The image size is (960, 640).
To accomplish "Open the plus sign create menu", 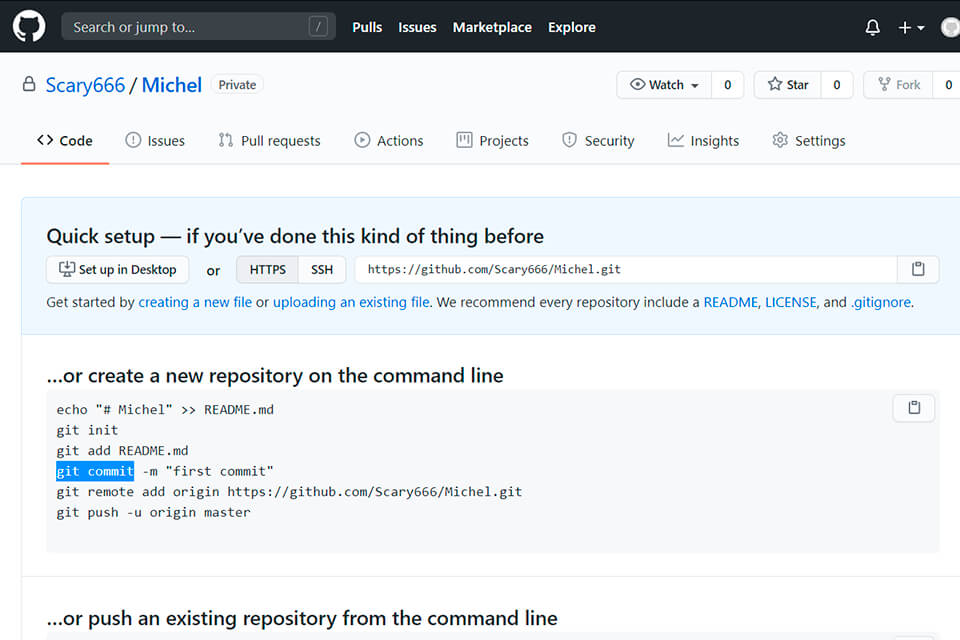I will pos(903,27).
